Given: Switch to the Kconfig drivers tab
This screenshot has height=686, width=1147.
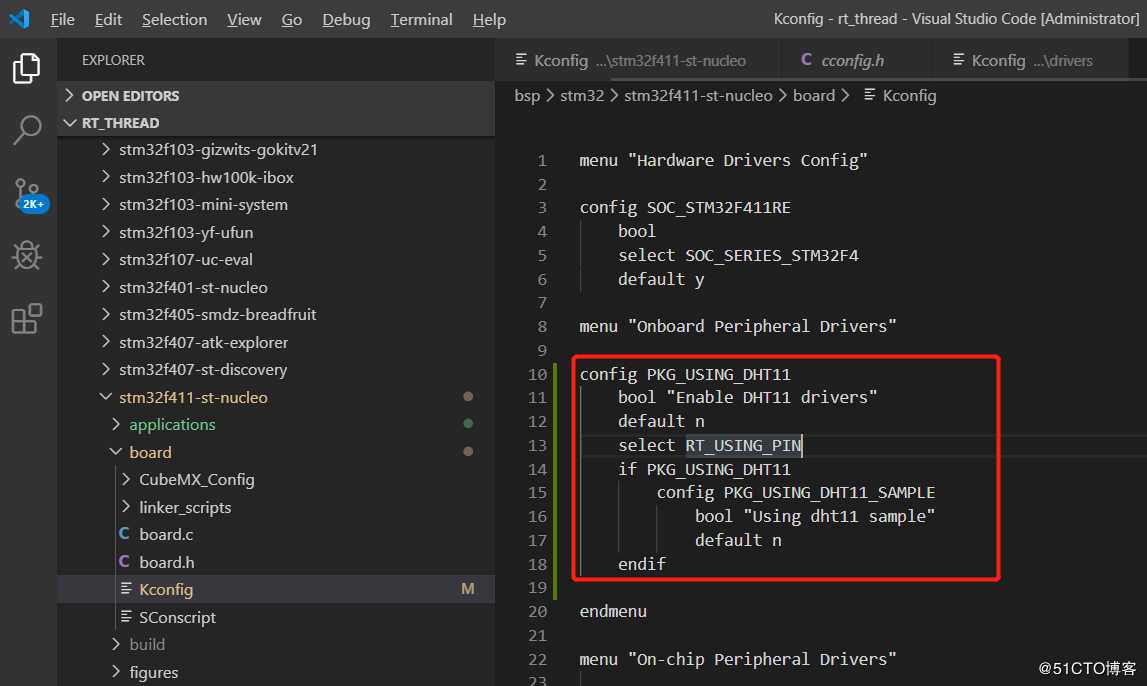Looking at the screenshot, I should point(1031,61).
